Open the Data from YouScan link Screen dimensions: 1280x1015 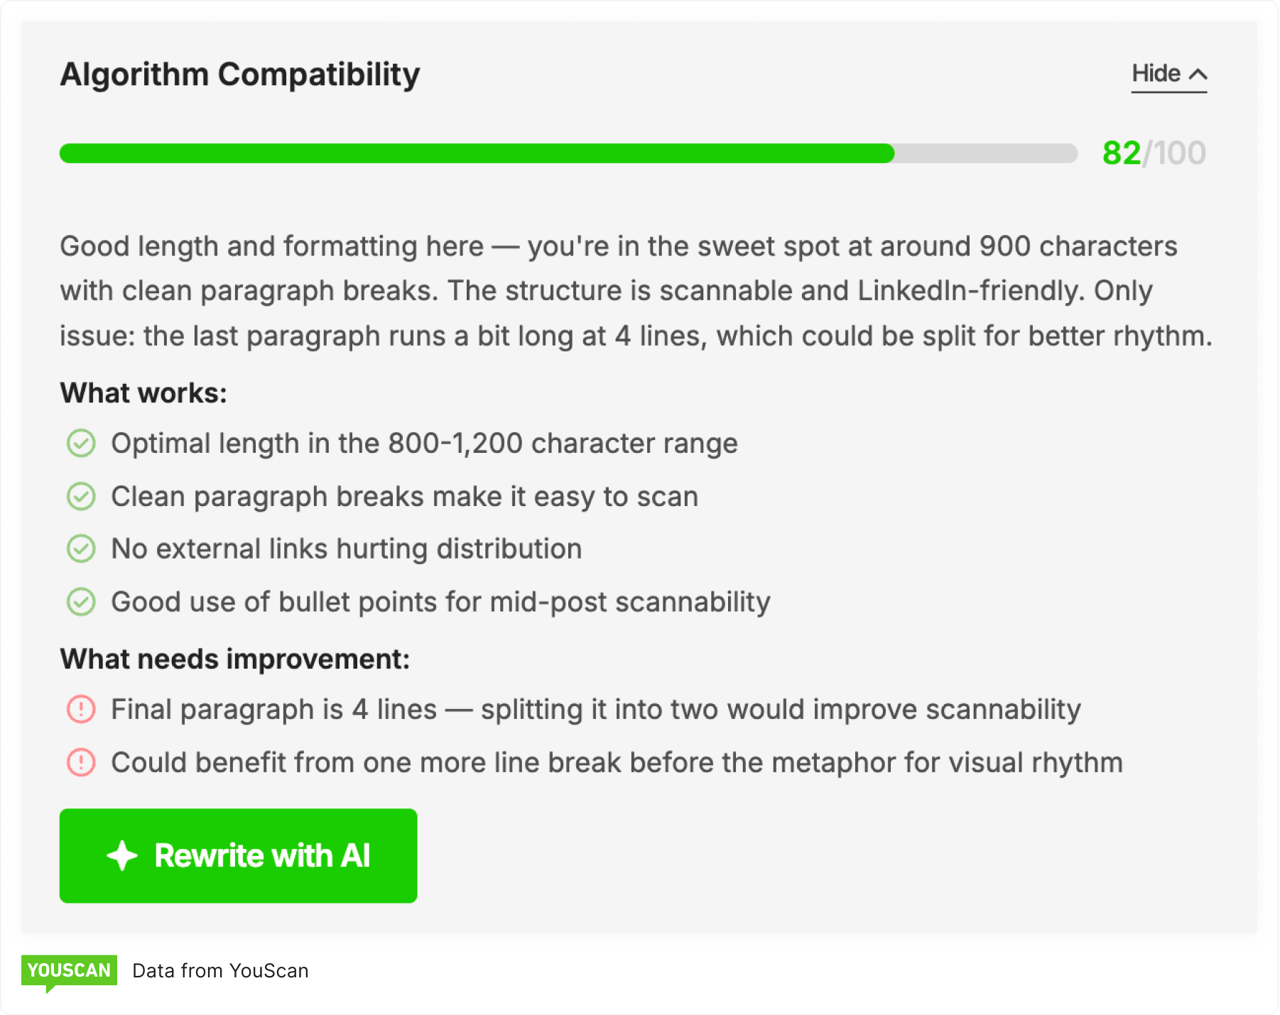(x=219, y=970)
